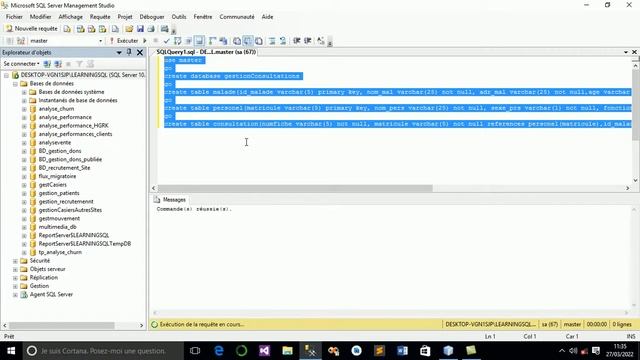
Task: Switch to the Messages tab
Action: (x=170, y=200)
